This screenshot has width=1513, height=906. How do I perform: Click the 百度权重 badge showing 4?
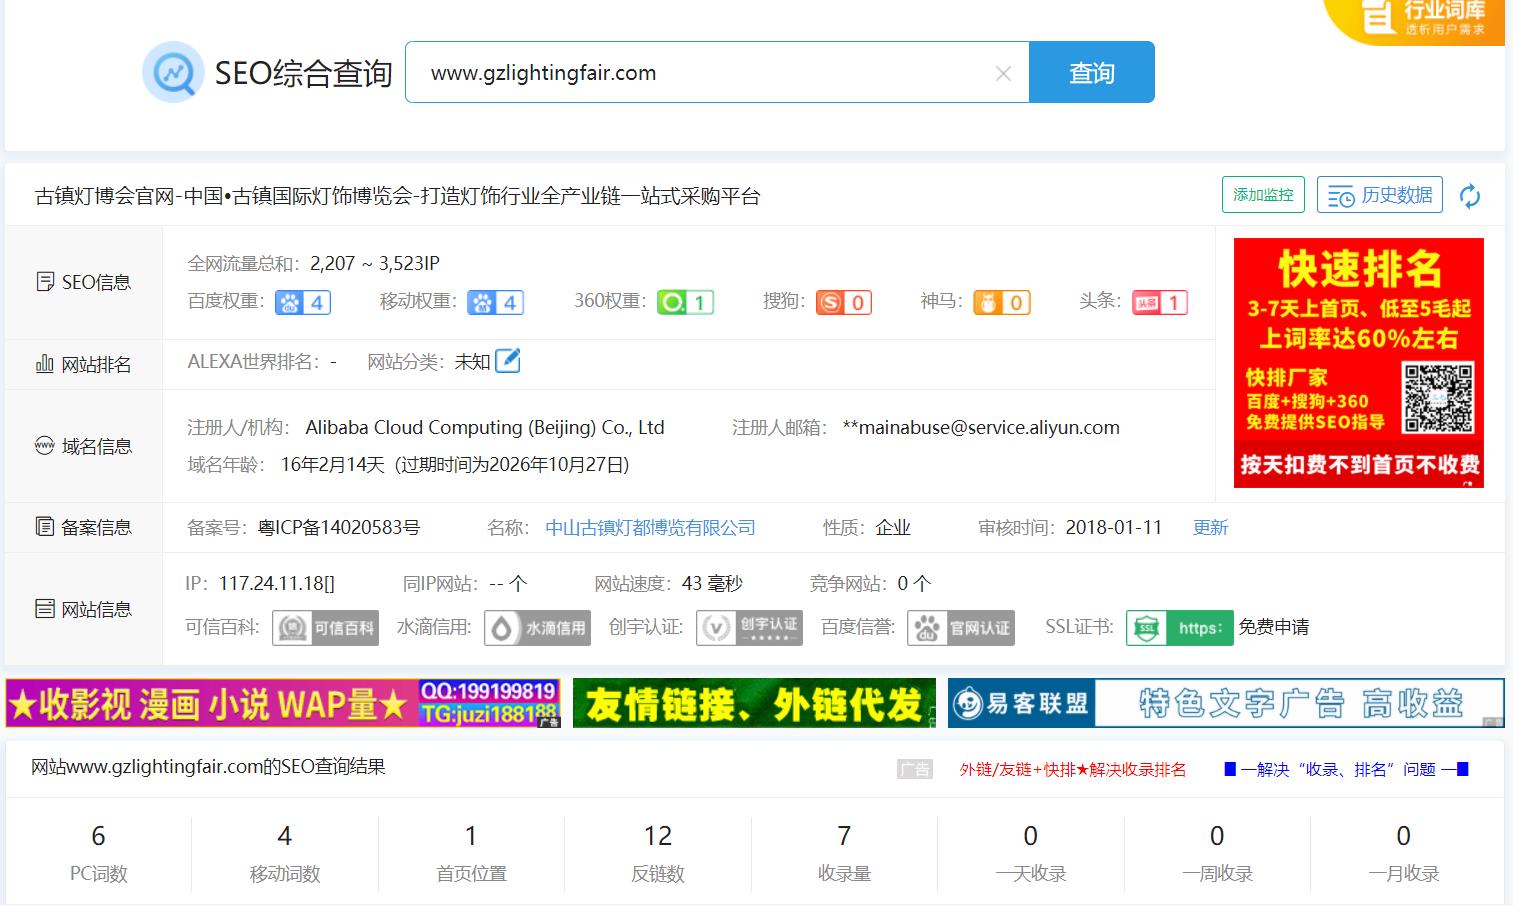click(303, 302)
